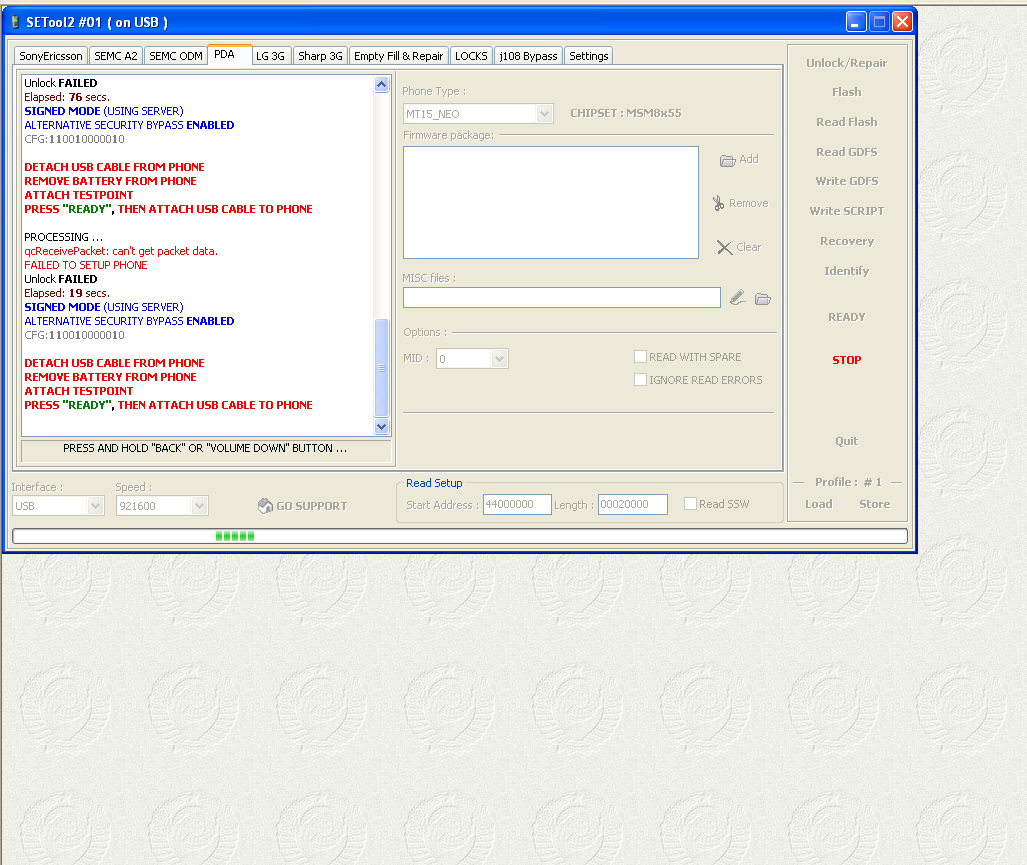Viewport: 1027px width, 865px height.
Task: Select the PDA tab
Action: [x=229, y=54]
